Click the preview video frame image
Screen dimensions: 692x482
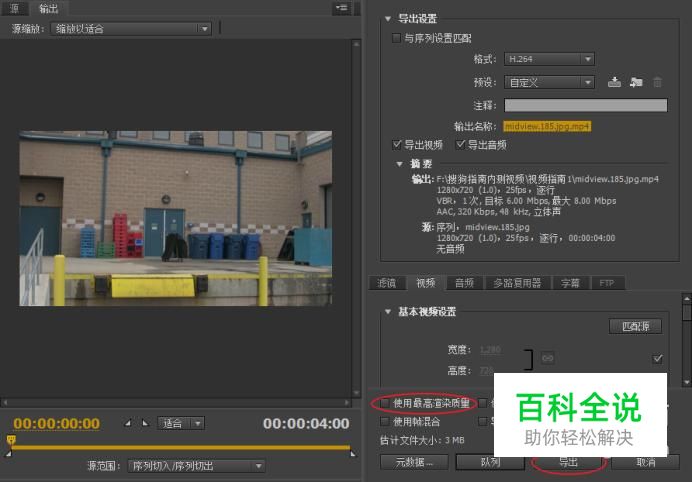(176, 218)
